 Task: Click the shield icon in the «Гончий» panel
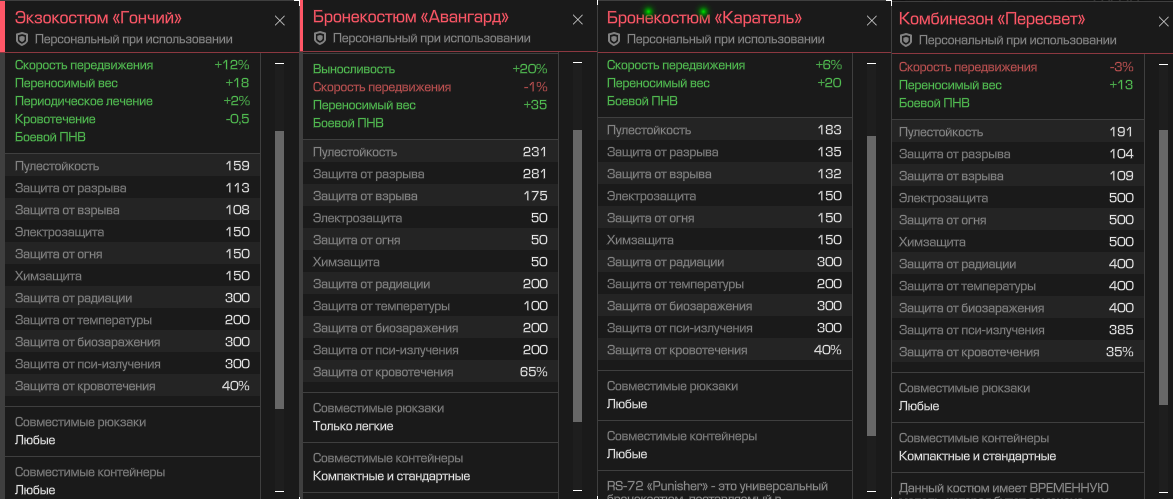coord(22,39)
